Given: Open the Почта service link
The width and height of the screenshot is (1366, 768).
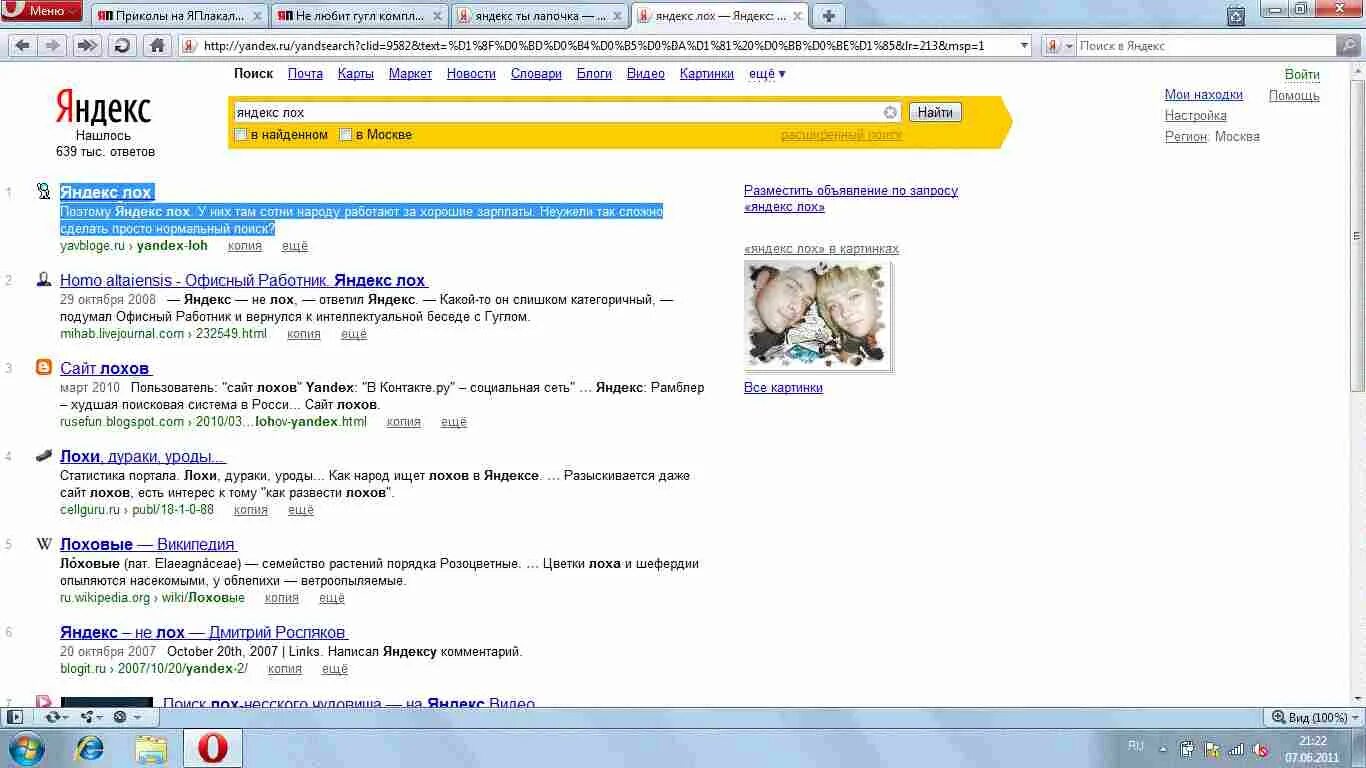Looking at the screenshot, I should pyautogui.click(x=305, y=74).
